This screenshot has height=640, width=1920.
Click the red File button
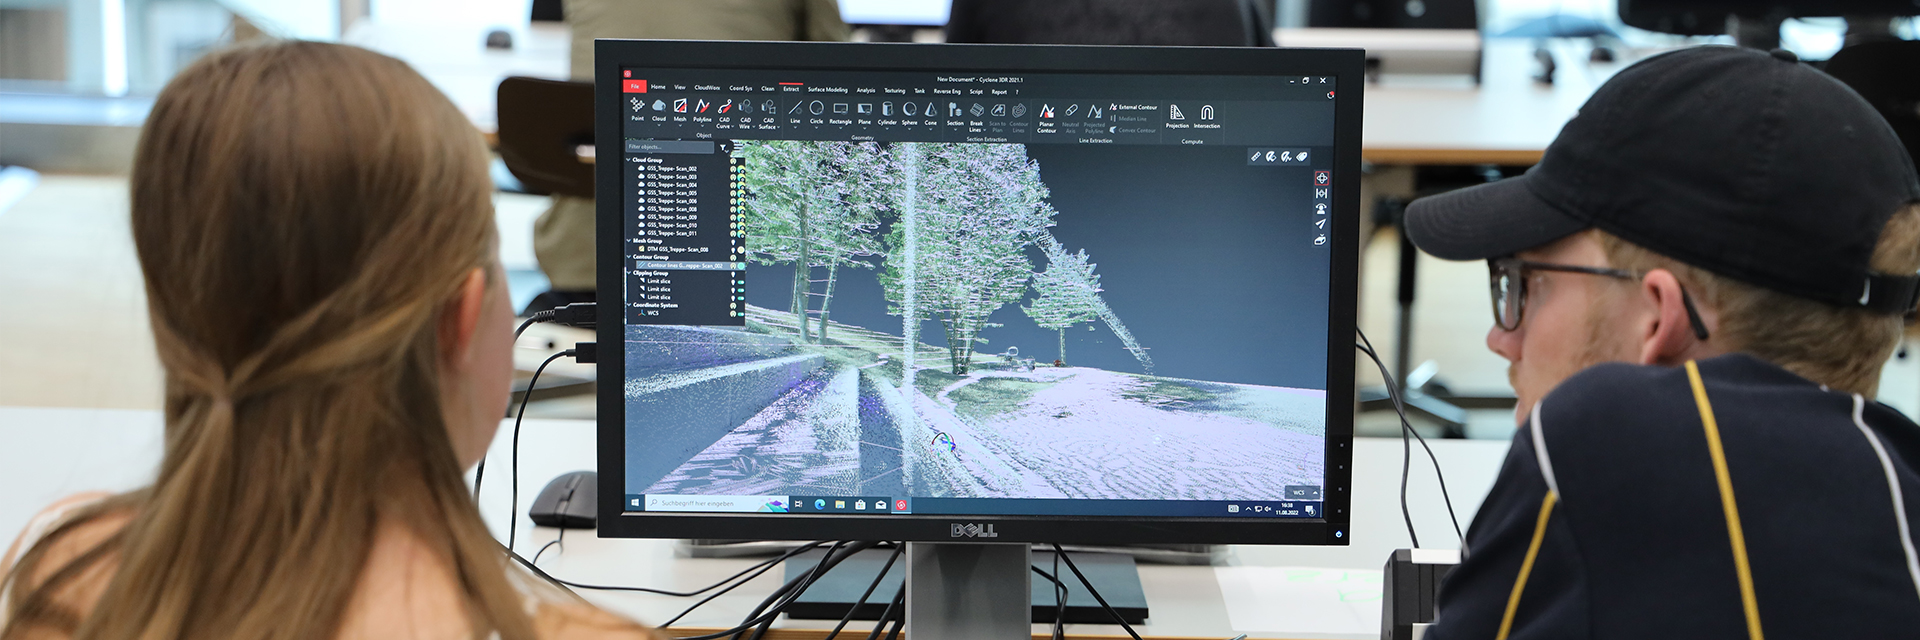click(635, 87)
